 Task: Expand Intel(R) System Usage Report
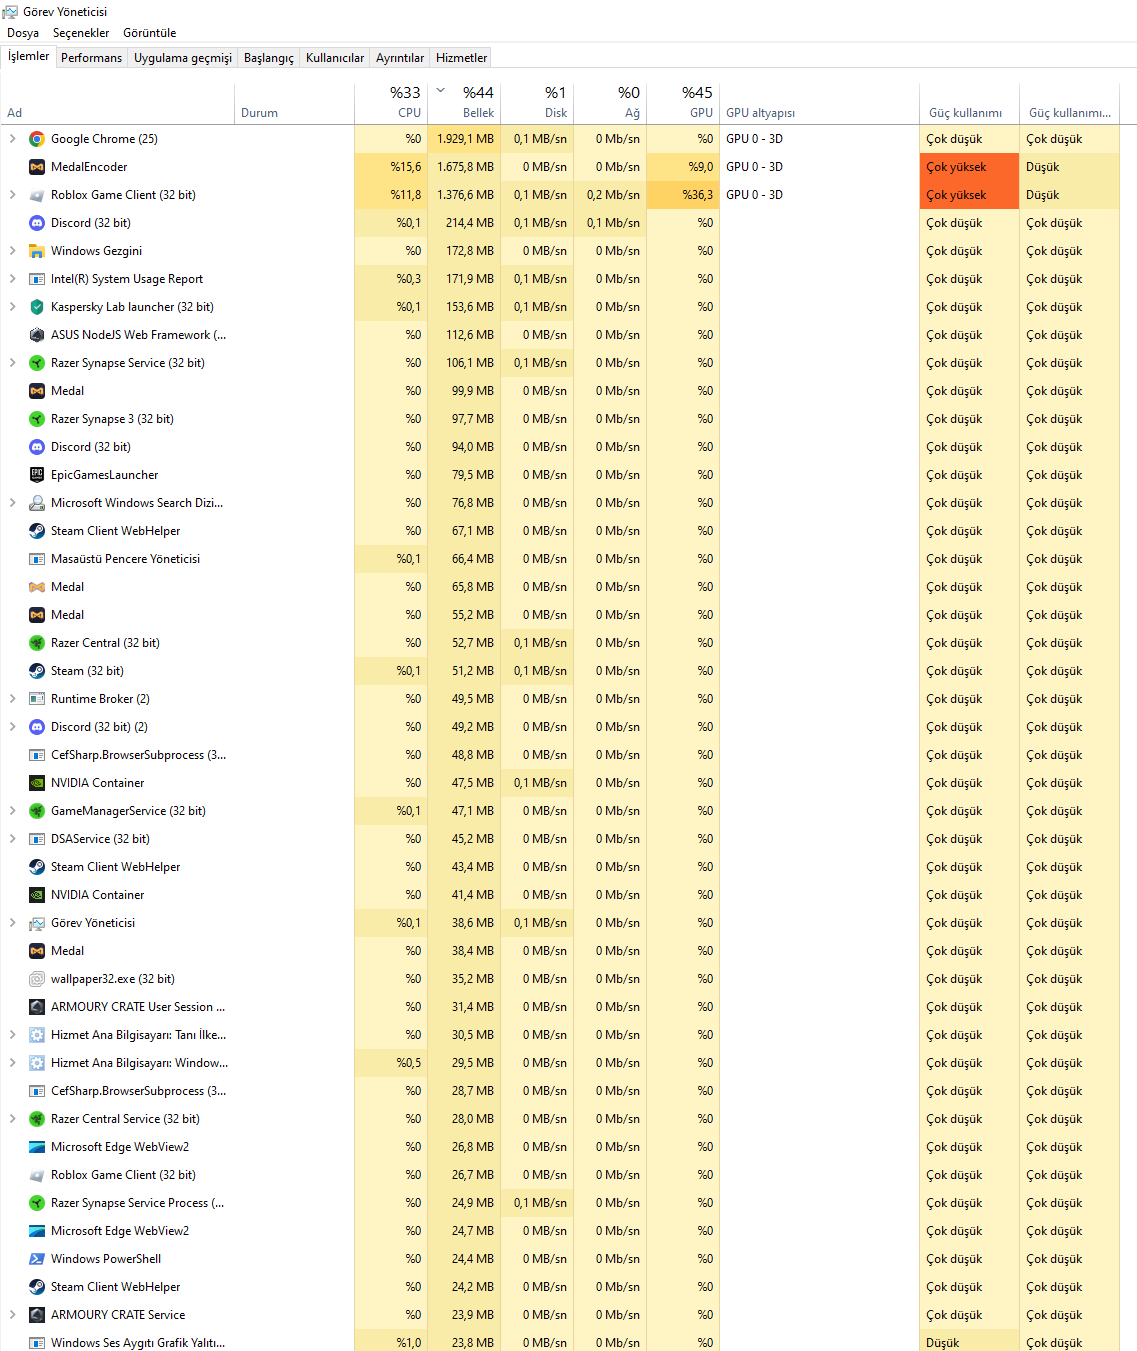click(12, 279)
